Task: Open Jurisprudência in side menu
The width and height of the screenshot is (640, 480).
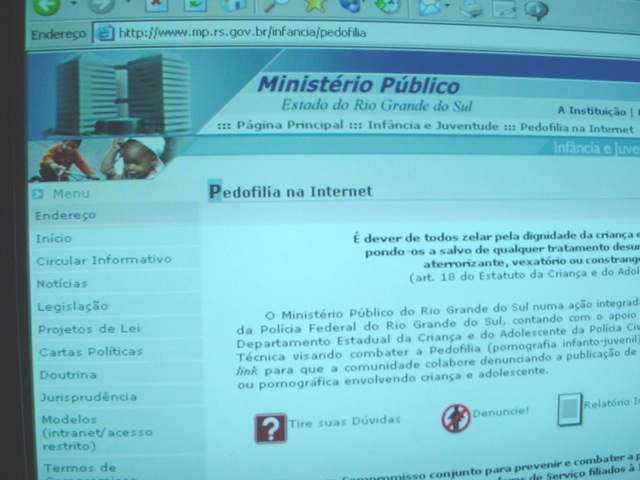Action: [89, 397]
